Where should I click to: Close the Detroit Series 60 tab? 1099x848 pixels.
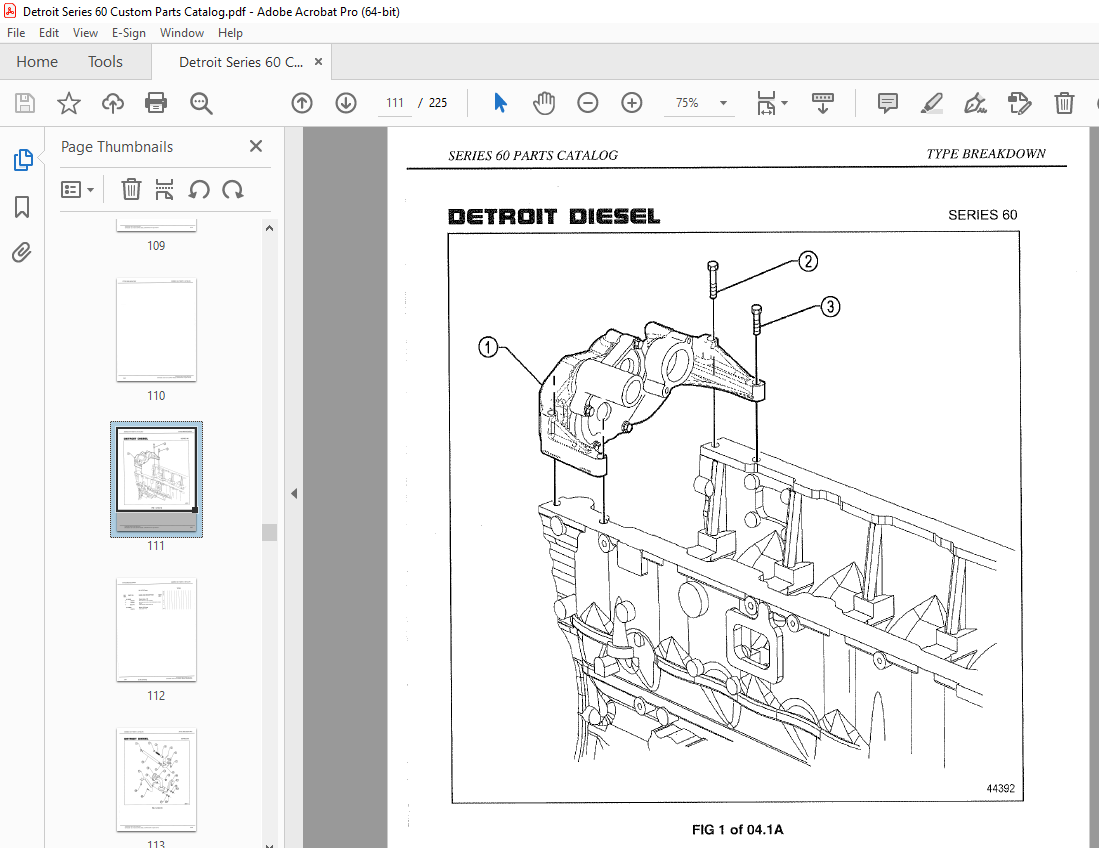pyautogui.click(x=318, y=62)
